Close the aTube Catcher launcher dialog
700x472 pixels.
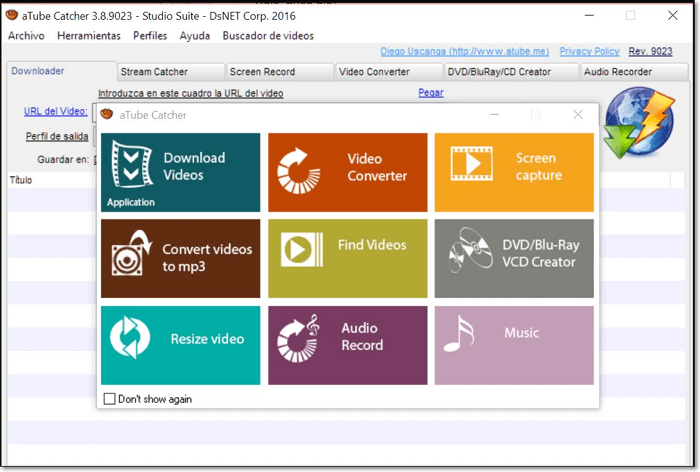(x=578, y=115)
